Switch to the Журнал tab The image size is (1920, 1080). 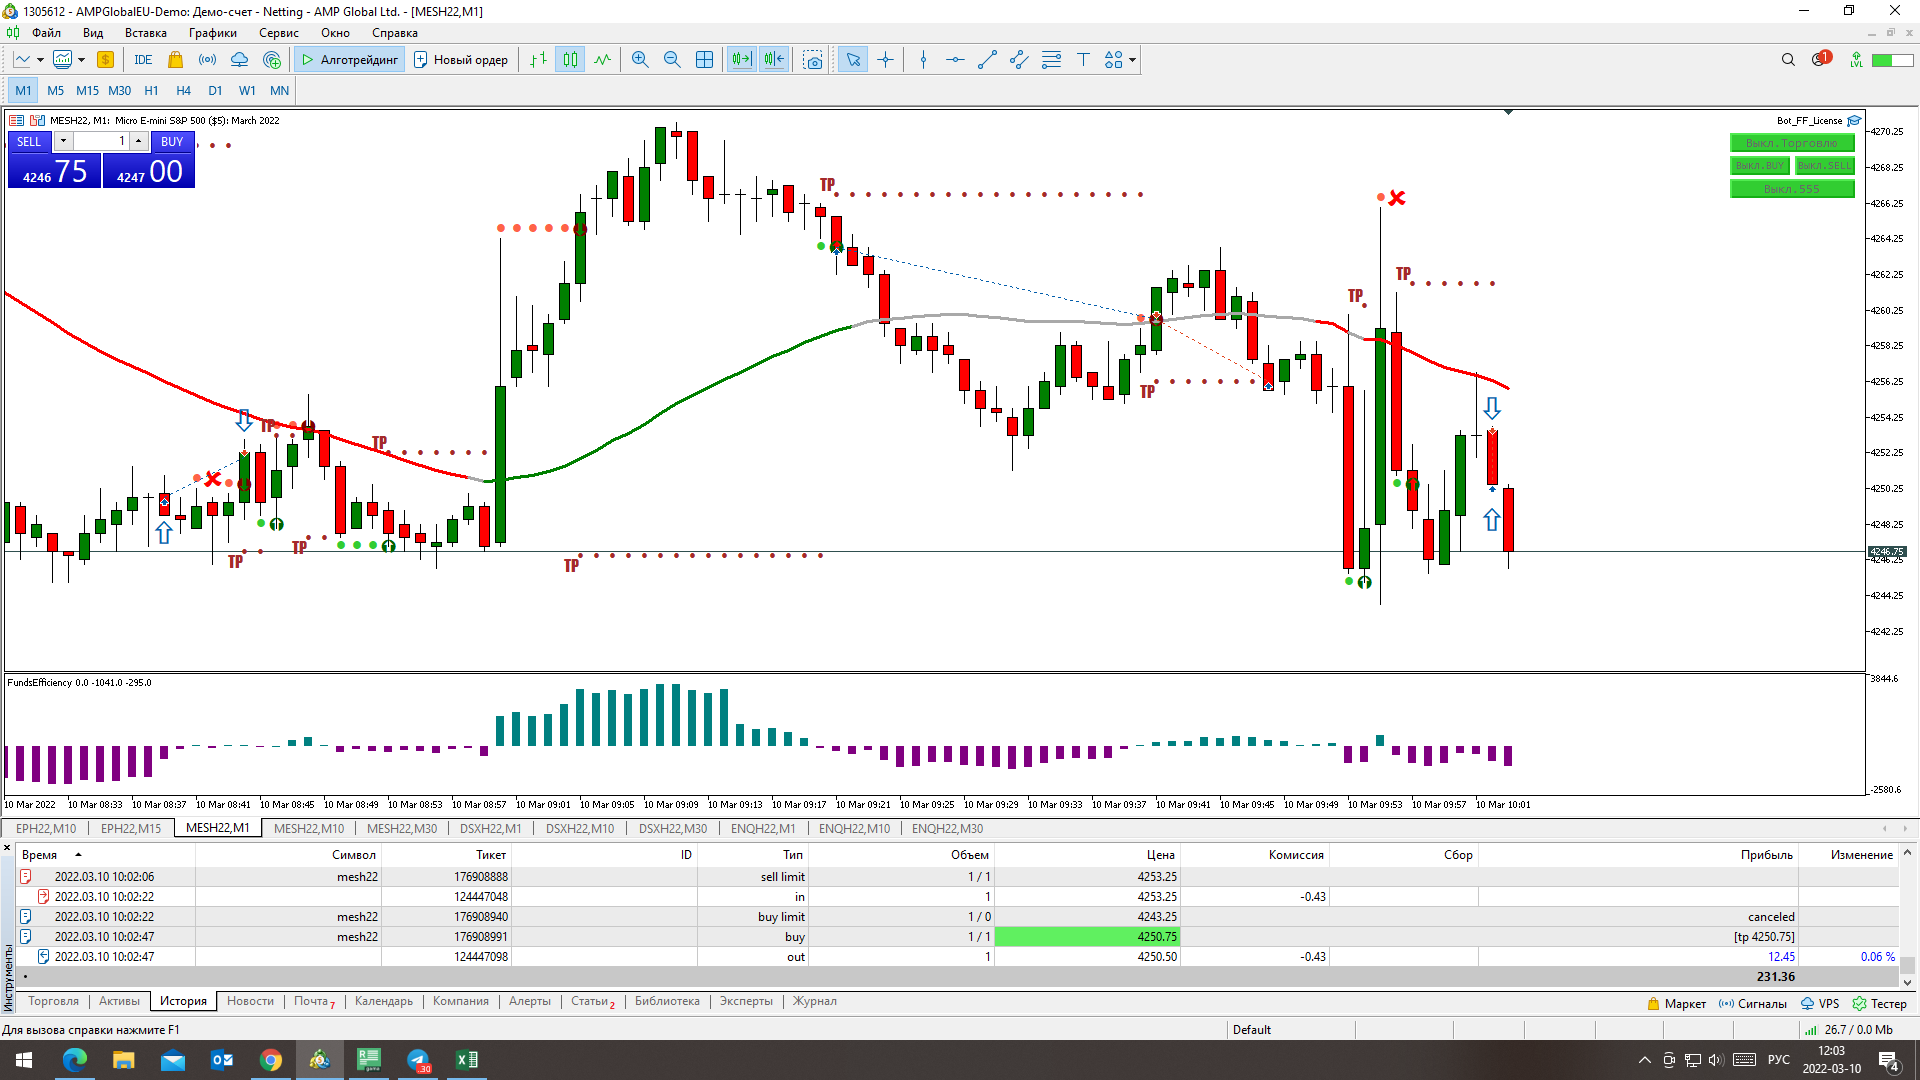pos(814,1001)
